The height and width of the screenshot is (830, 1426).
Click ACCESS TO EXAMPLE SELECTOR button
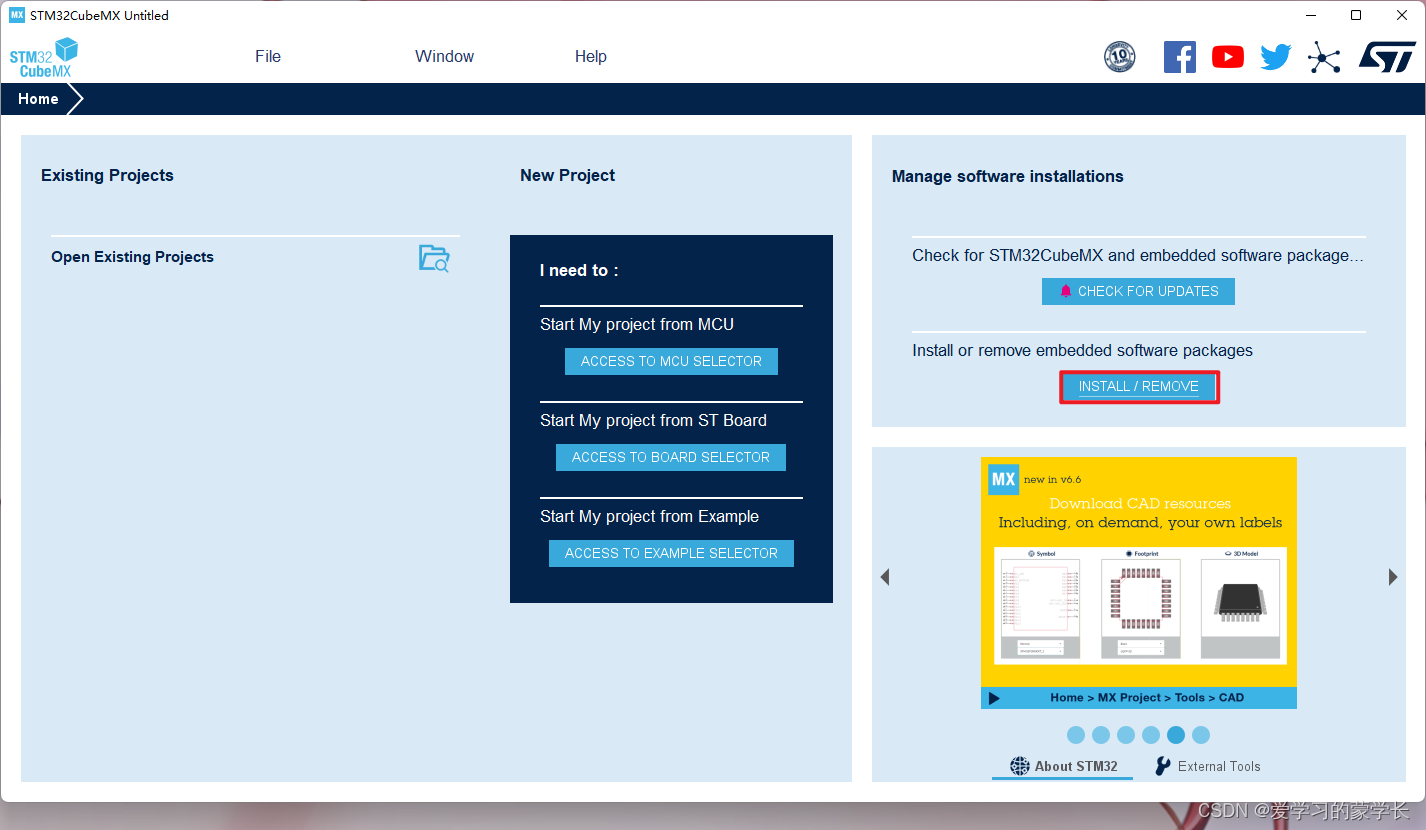click(x=671, y=553)
